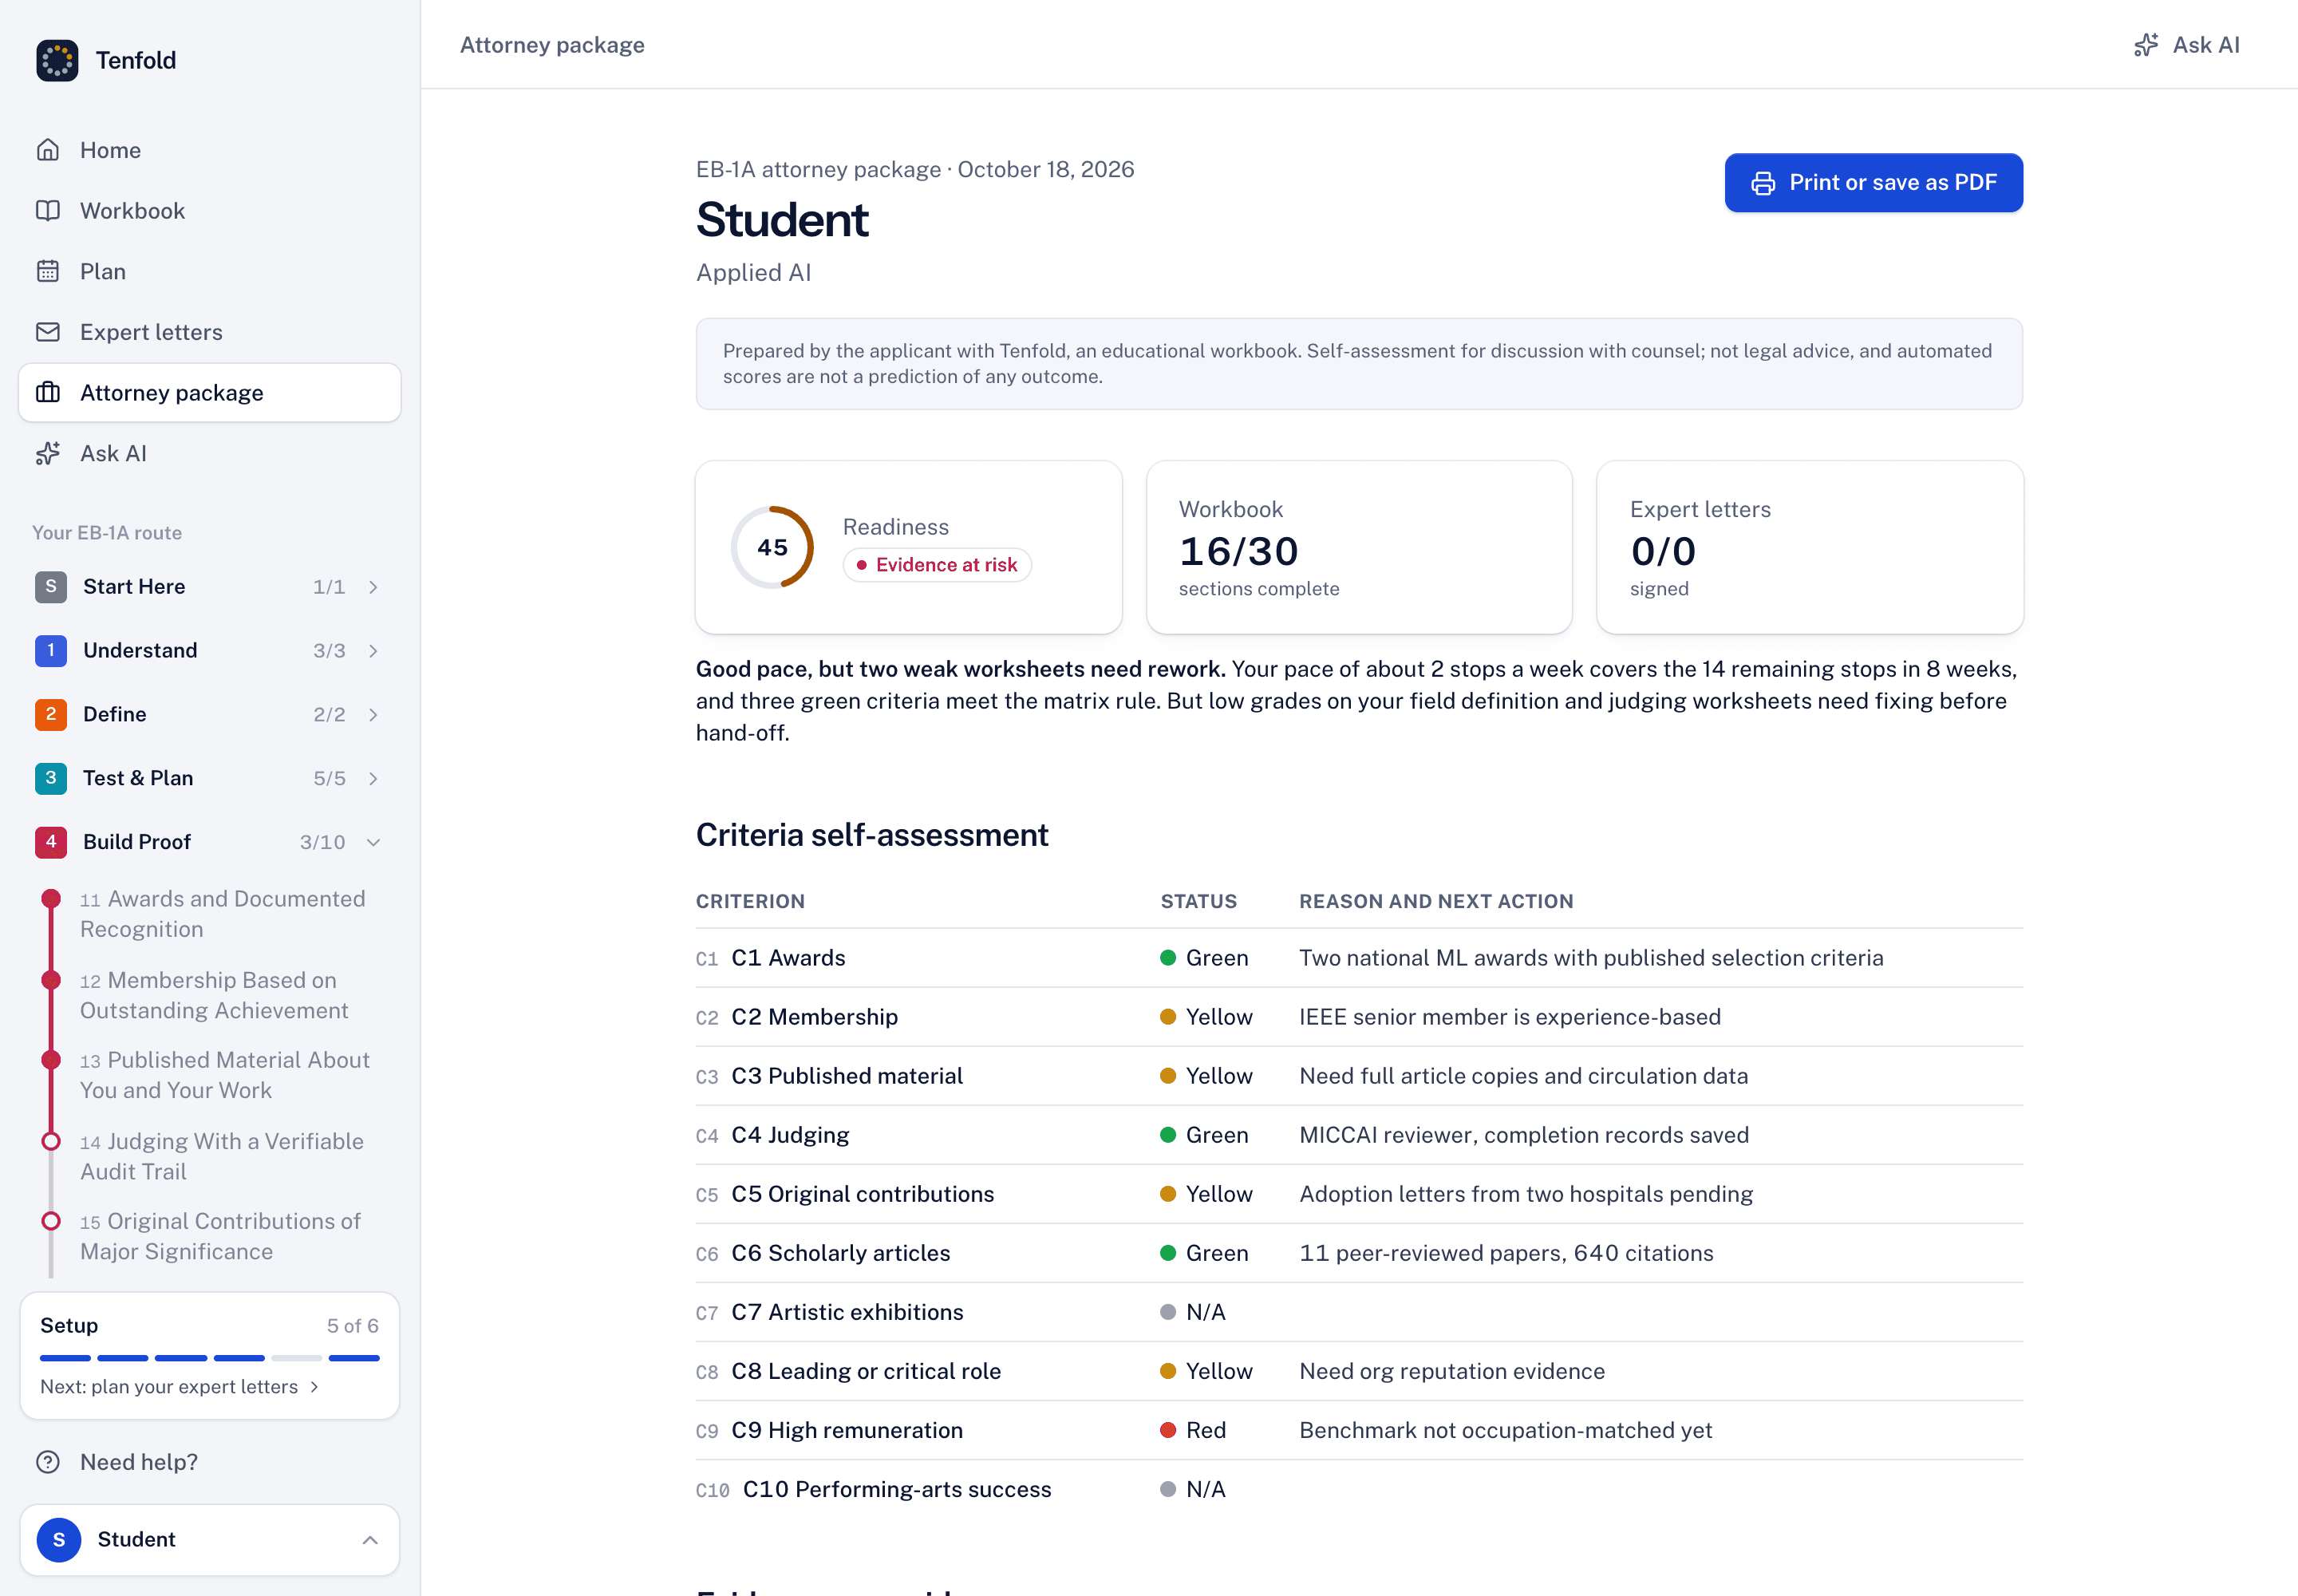This screenshot has height=1596, width=2298.
Task: Open Judging With a Verifiable Audit Trail
Action: [222, 1156]
